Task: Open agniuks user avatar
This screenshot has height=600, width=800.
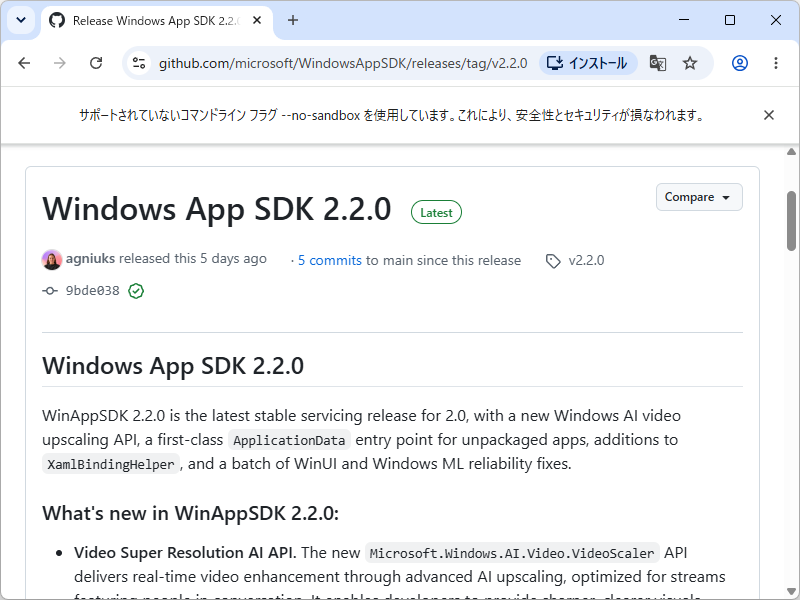Action: 52,260
